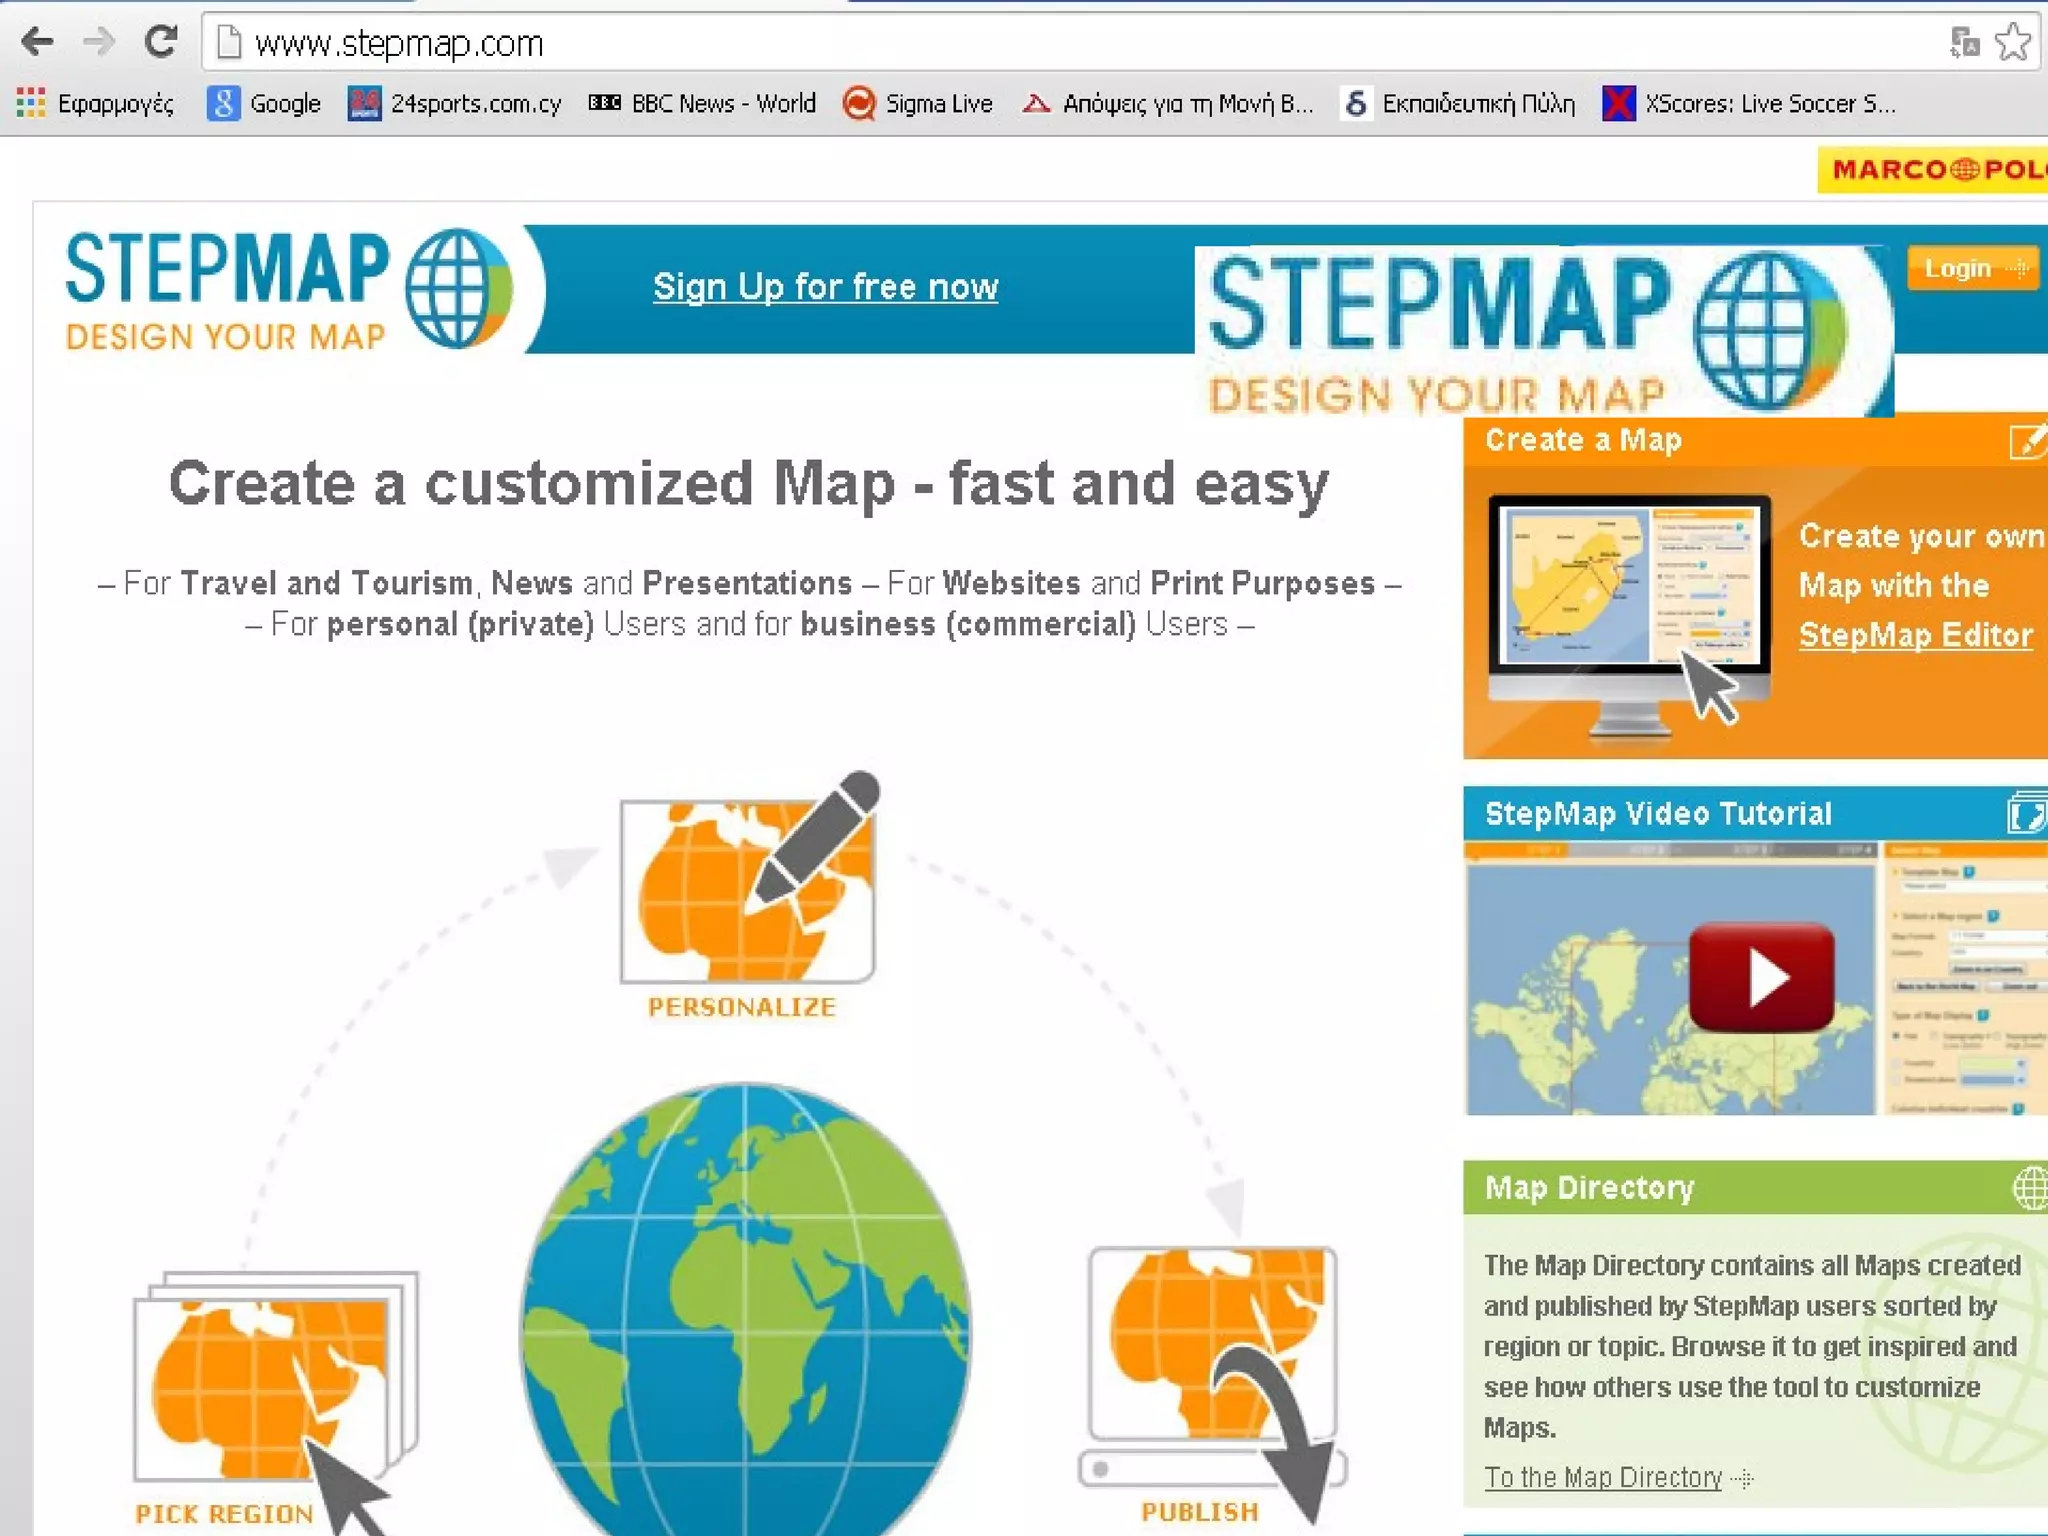Open the Sigma Live bookmark
The image size is (2048, 1536).
click(x=917, y=103)
